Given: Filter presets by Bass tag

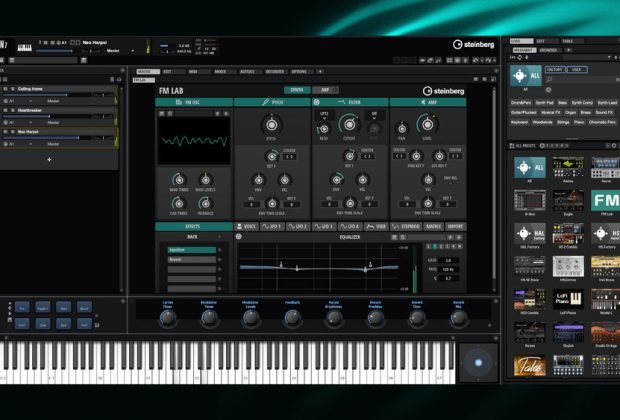Looking at the screenshot, I should pos(562,103).
